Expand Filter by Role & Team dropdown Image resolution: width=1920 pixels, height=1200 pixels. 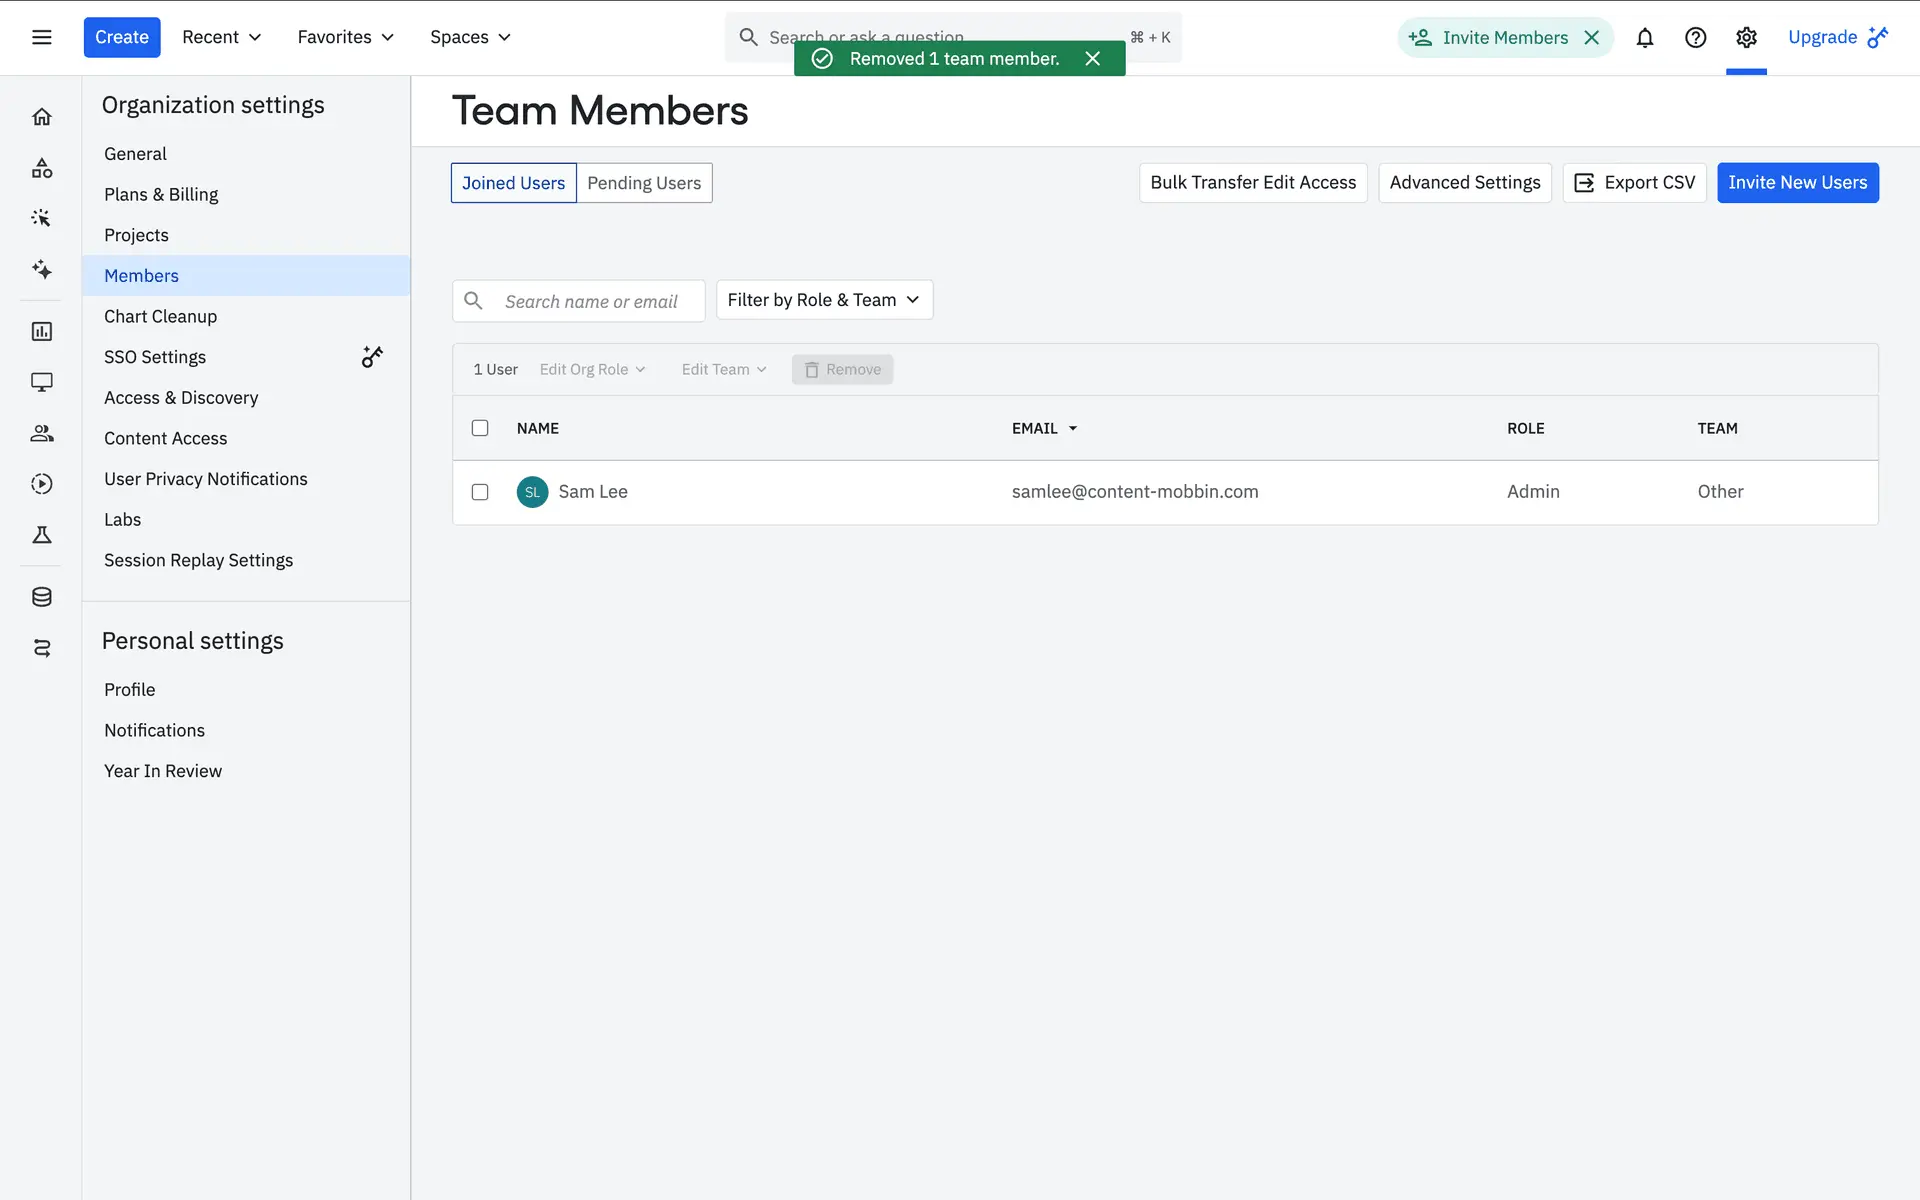(x=824, y=300)
